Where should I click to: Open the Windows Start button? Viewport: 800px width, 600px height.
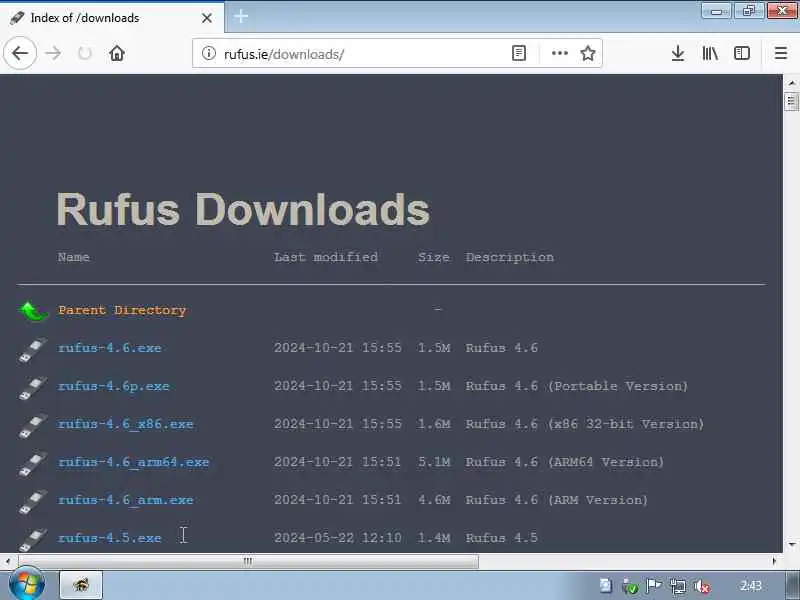tap(27, 585)
